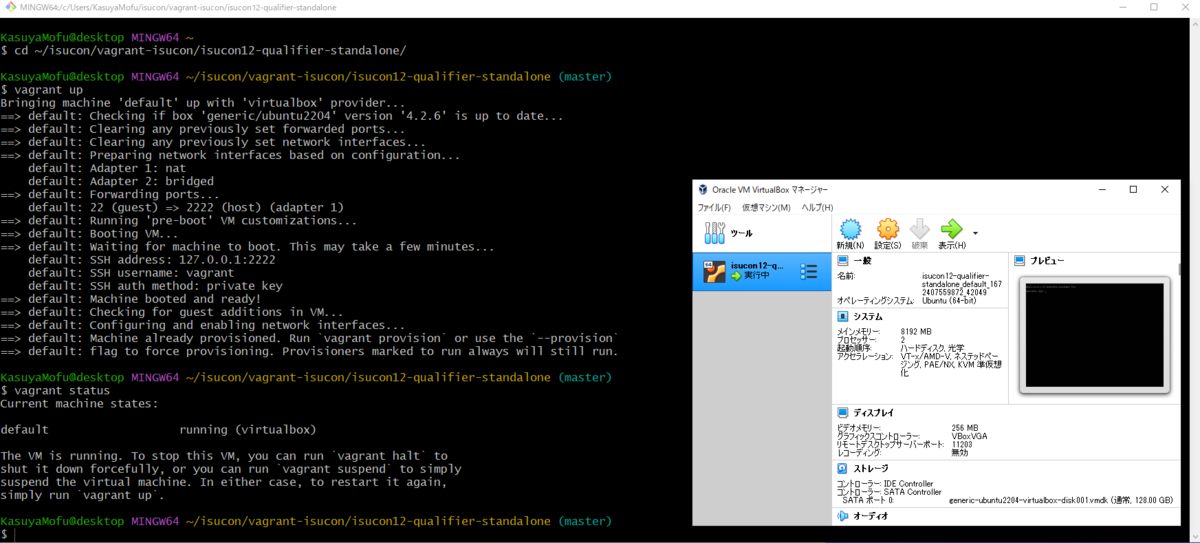
Task: Maximize the VirtualBox Manager window
Action: pyautogui.click(x=1133, y=189)
